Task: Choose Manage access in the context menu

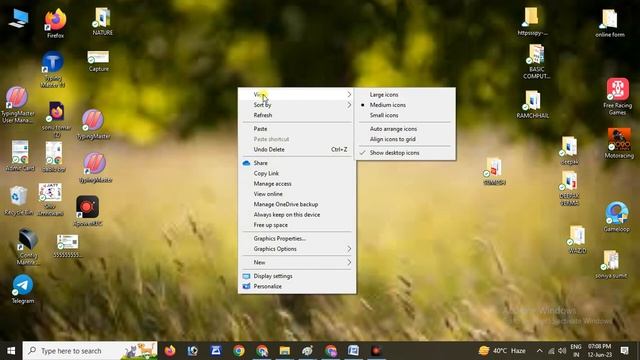Action: [x=297, y=184]
